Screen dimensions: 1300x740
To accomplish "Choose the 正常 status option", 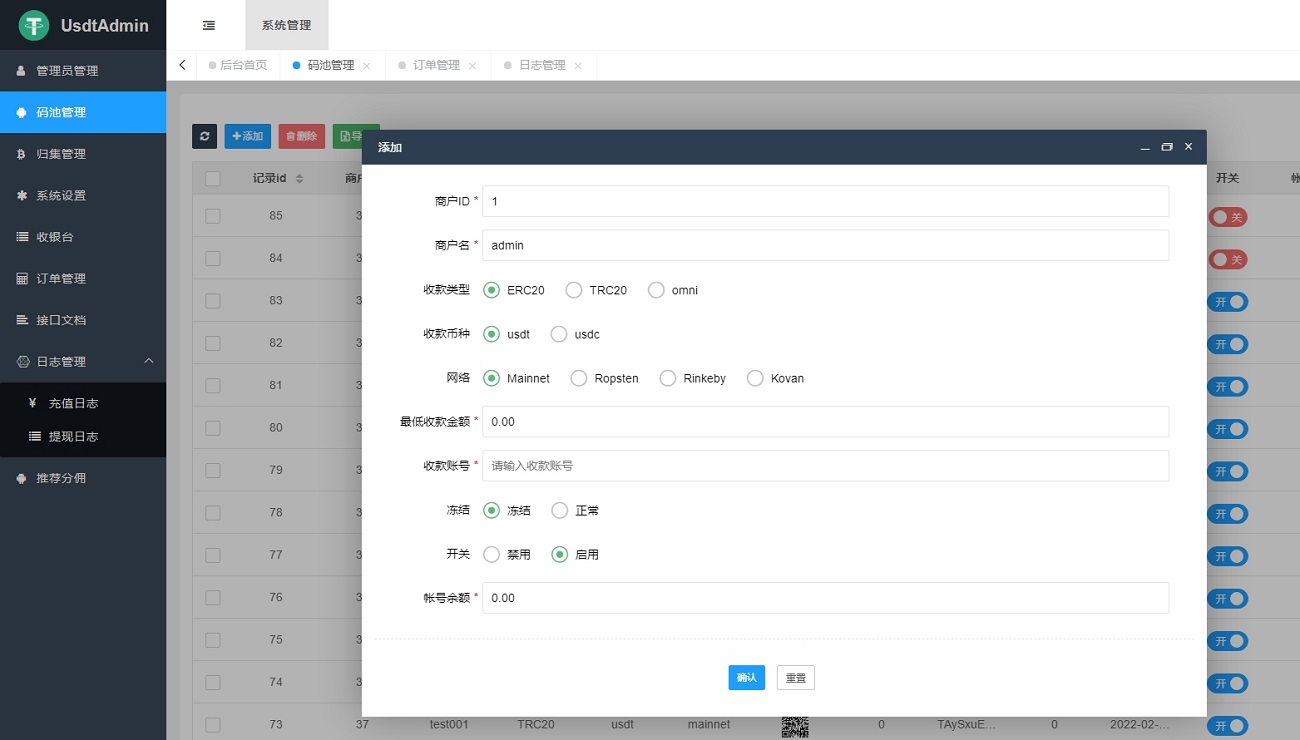I will pos(559,510).
